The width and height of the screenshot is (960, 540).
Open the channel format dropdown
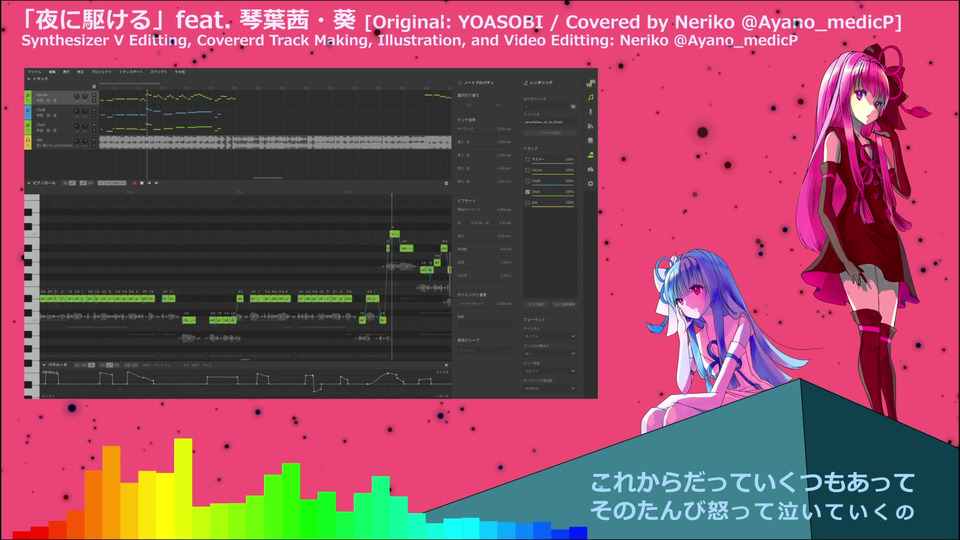(x=550, y=336)
